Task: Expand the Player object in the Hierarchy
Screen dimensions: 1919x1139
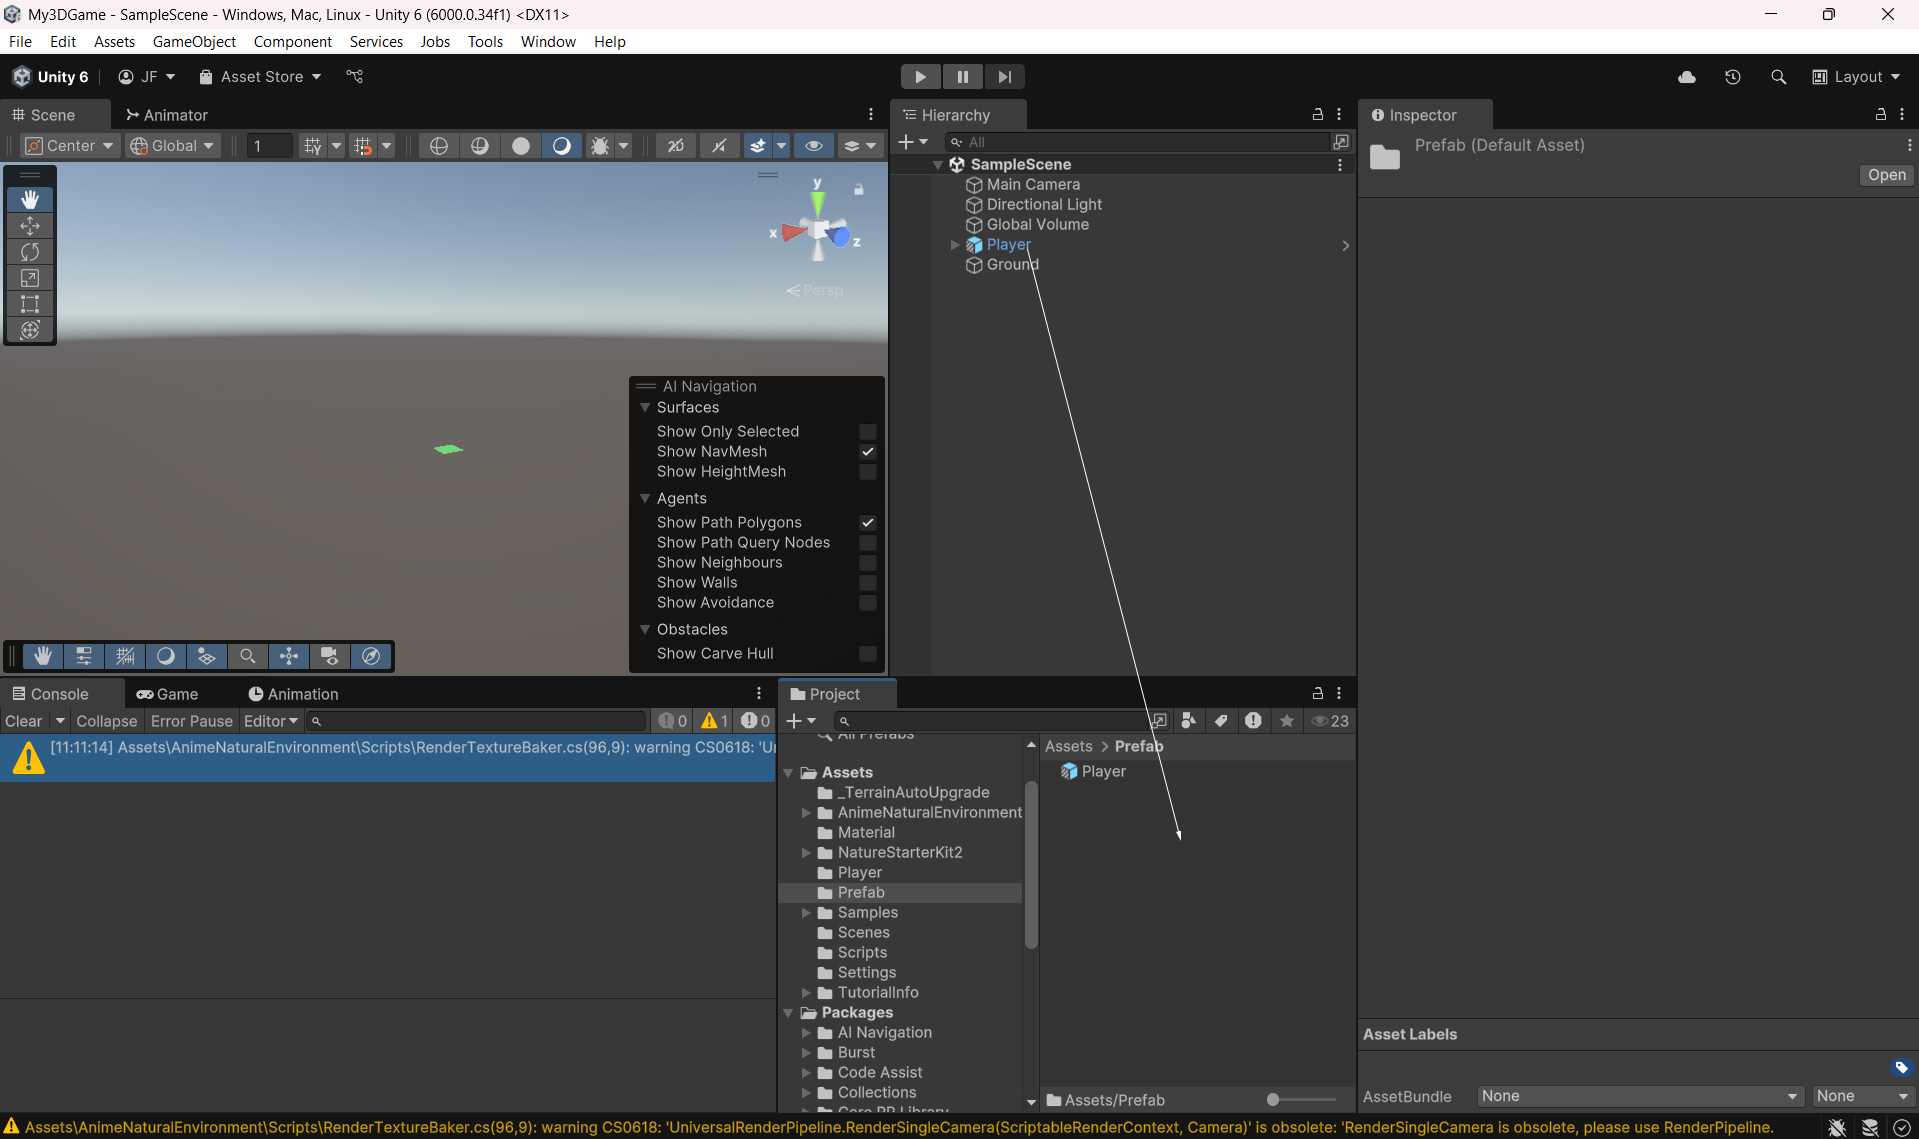Action: (x=953, y=245)
